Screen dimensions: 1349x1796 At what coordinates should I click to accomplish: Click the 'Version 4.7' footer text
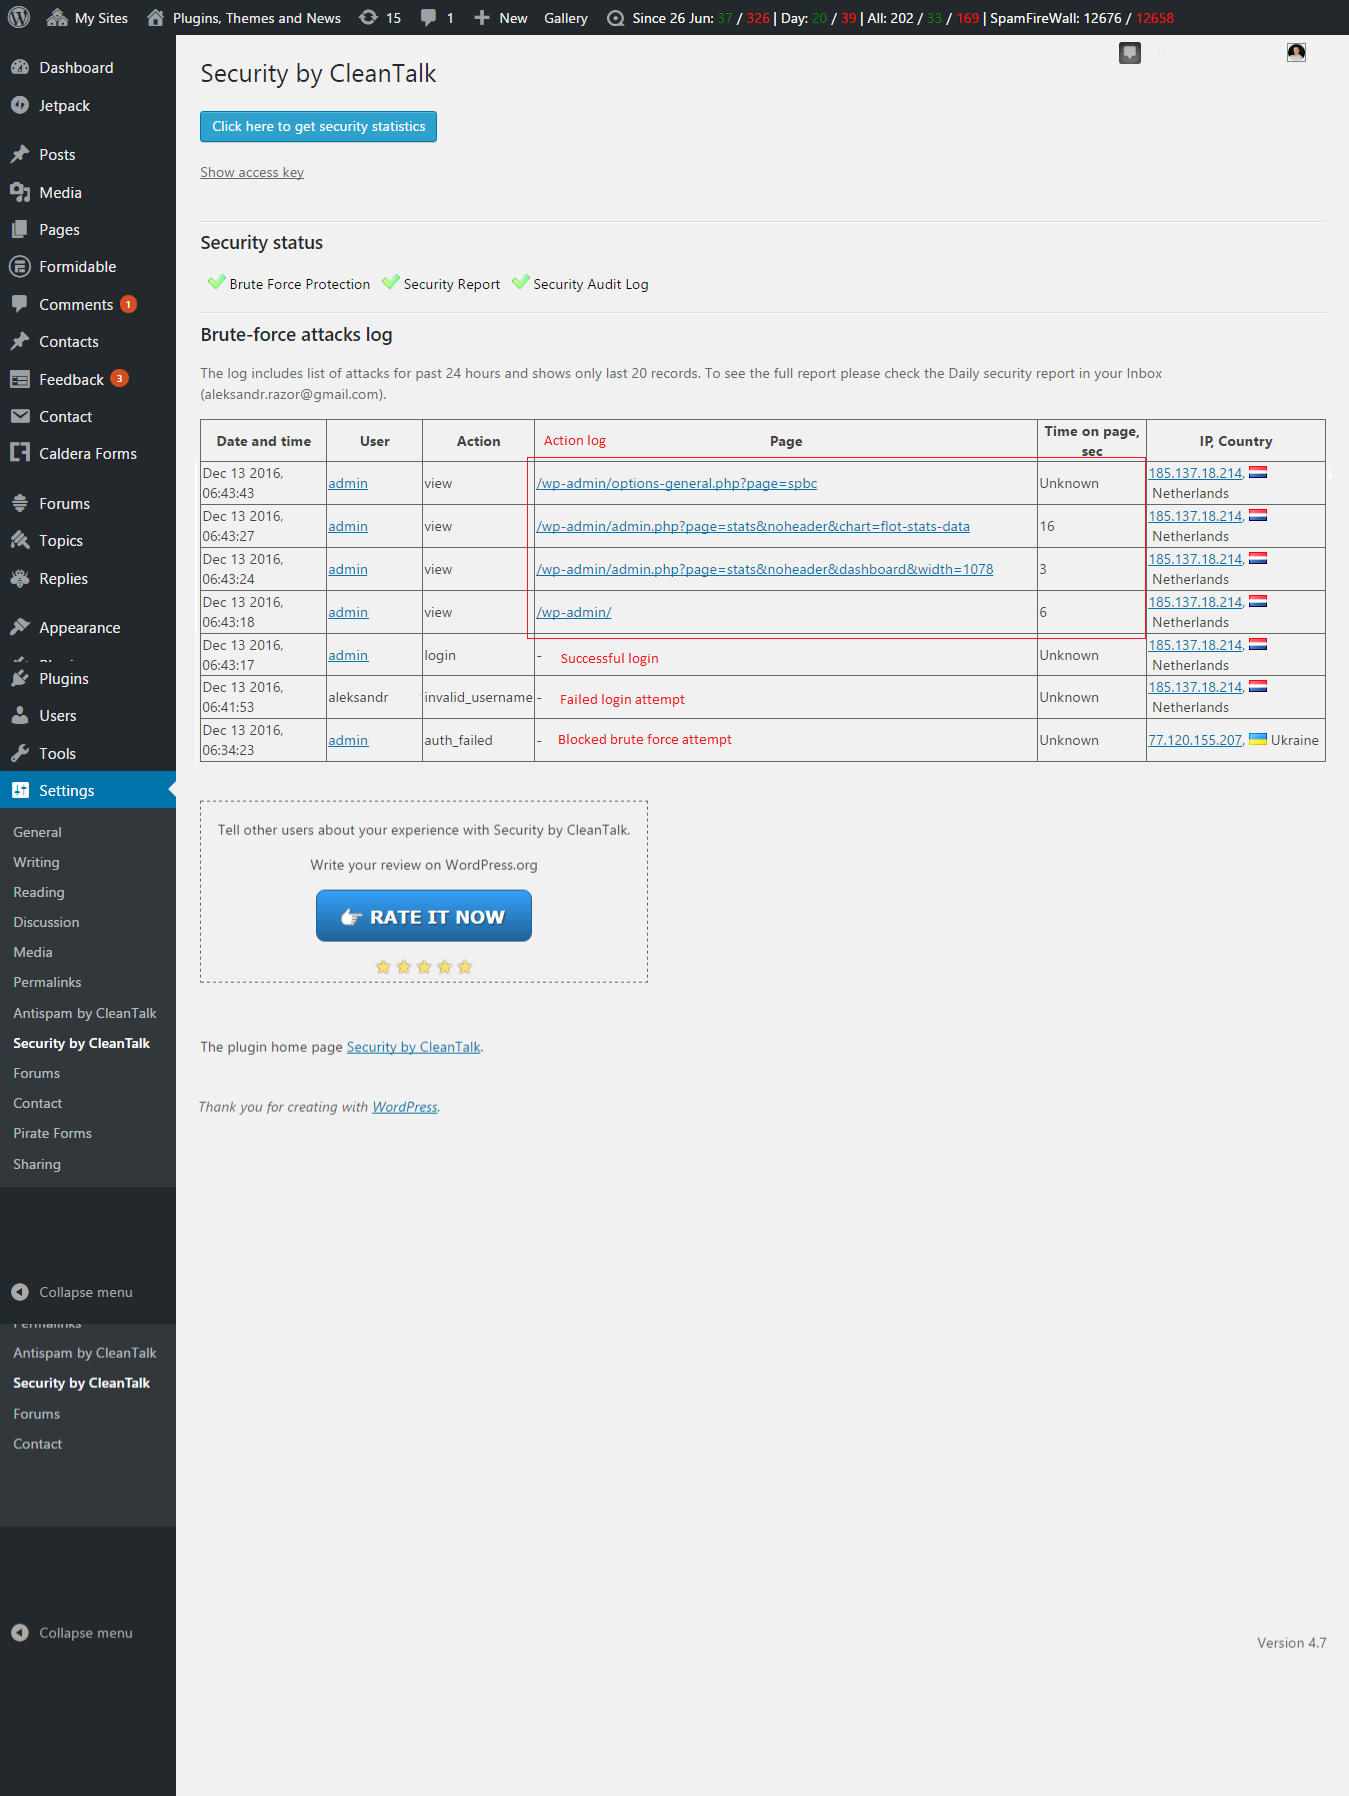[1292, 1643]
